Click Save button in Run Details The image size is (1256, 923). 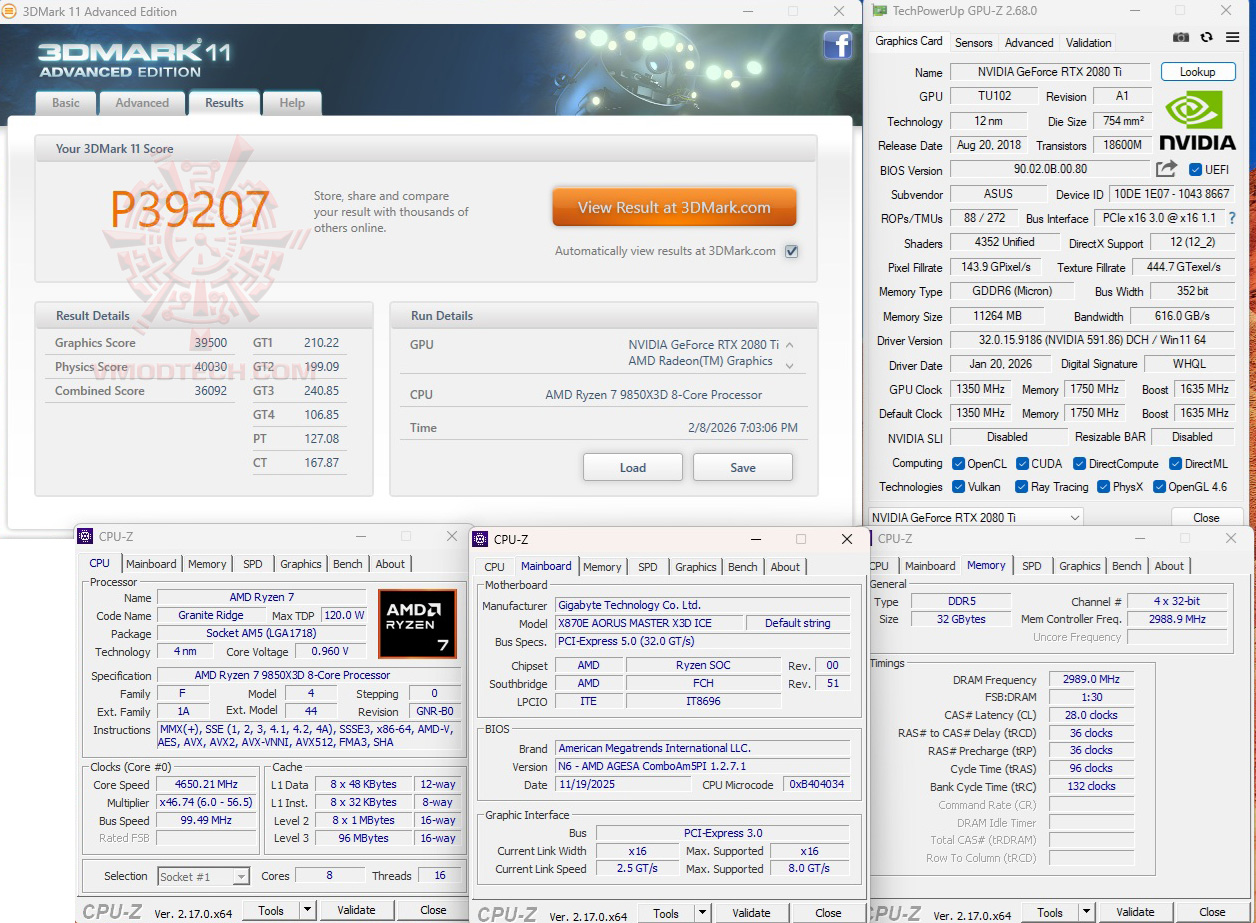click(743, 467)
